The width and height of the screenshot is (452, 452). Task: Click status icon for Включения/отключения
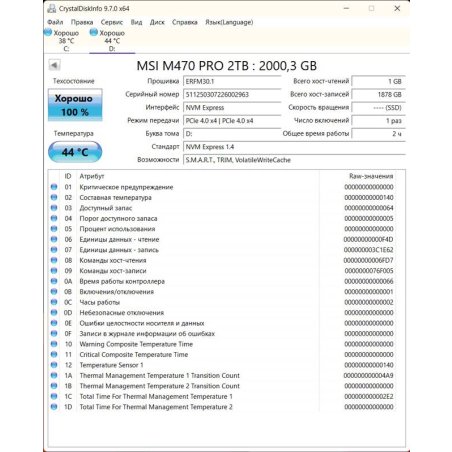click(x=54, y=292)
